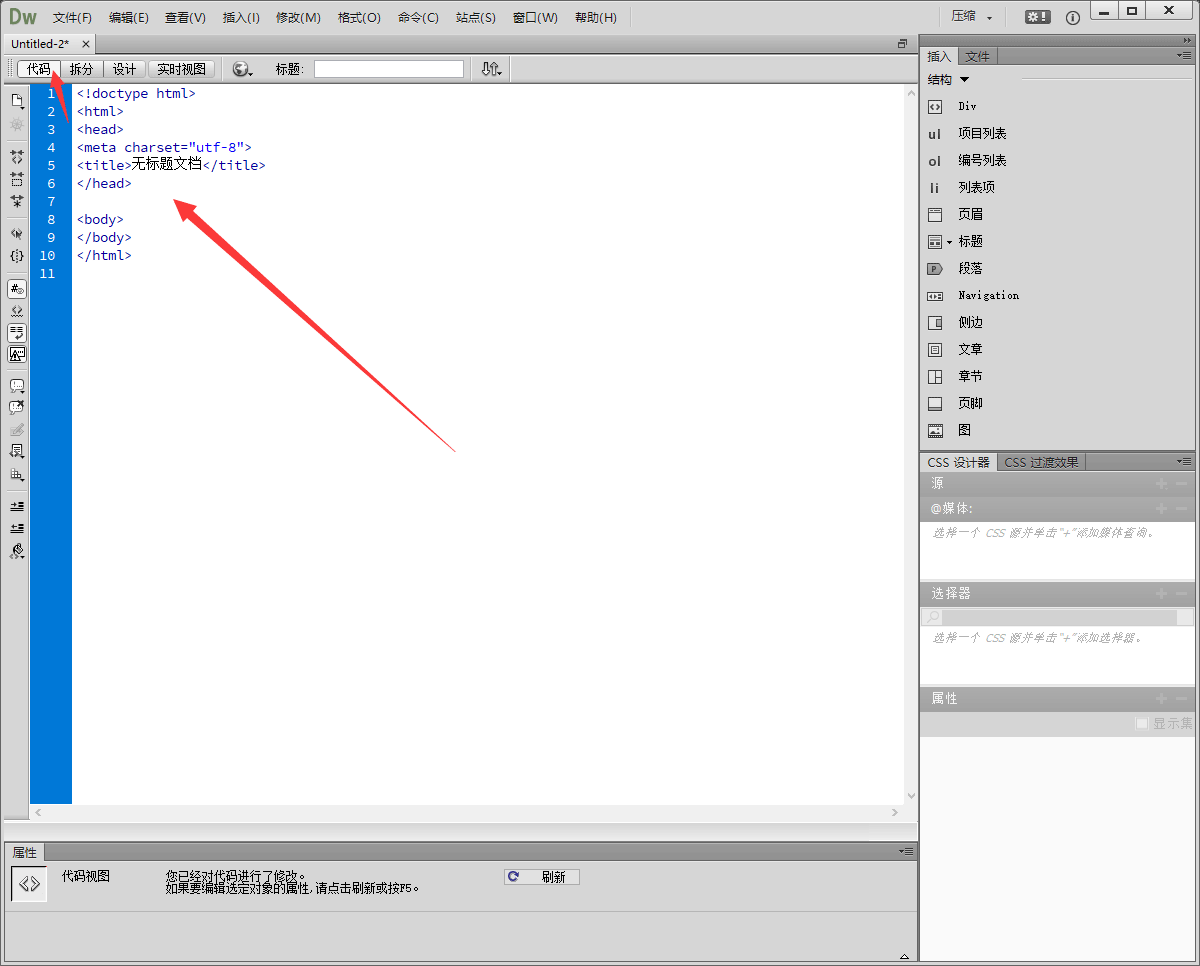Click the Indent Code icon

[x=17, y=506]
